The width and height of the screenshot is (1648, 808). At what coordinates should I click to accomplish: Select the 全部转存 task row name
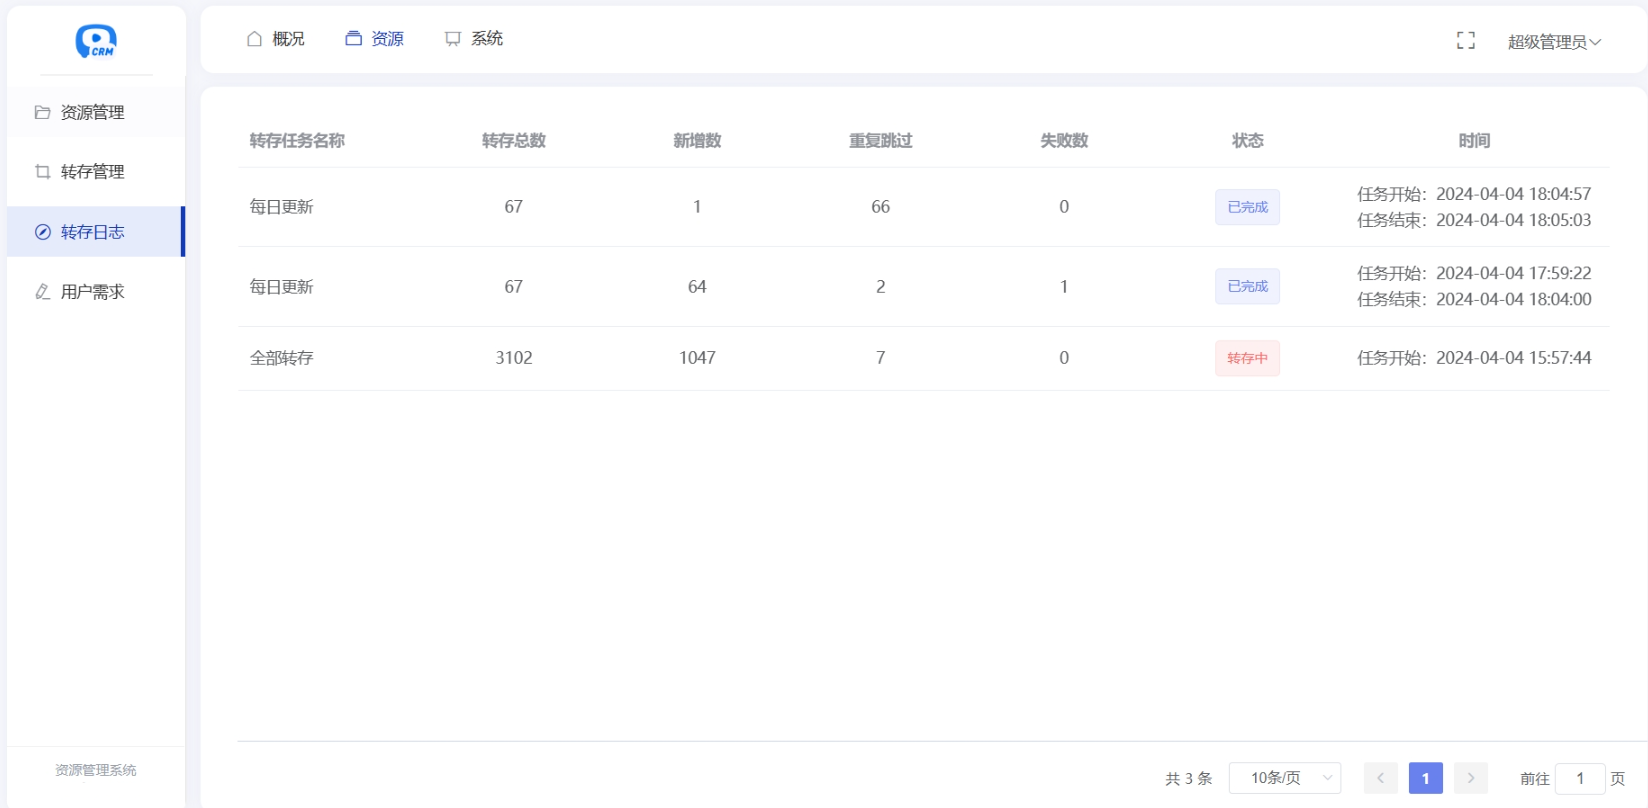click(x=281, y=358)
